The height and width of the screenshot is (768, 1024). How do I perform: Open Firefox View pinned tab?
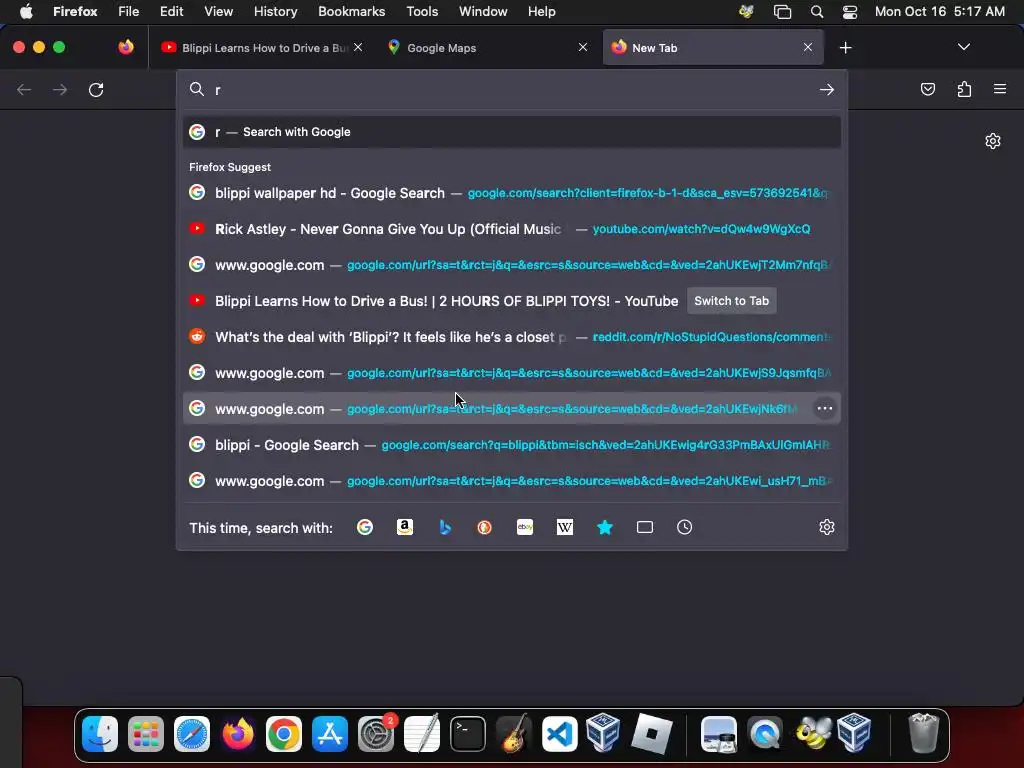126,47
